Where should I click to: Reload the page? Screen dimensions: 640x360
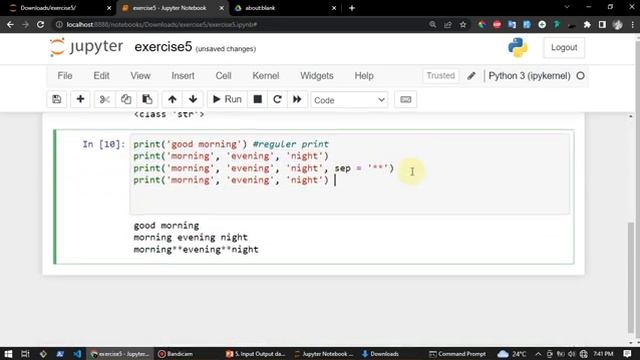click(40, 24)
